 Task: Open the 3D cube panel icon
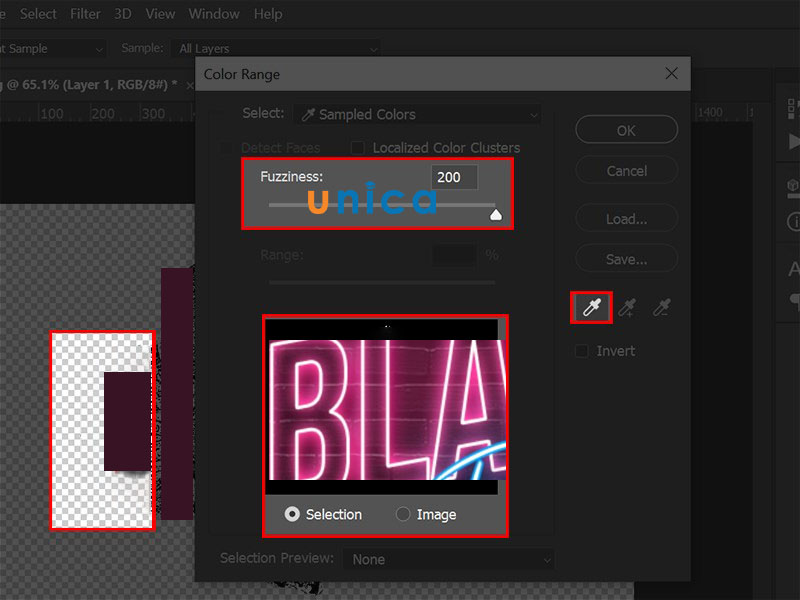[x=793, y=186]
